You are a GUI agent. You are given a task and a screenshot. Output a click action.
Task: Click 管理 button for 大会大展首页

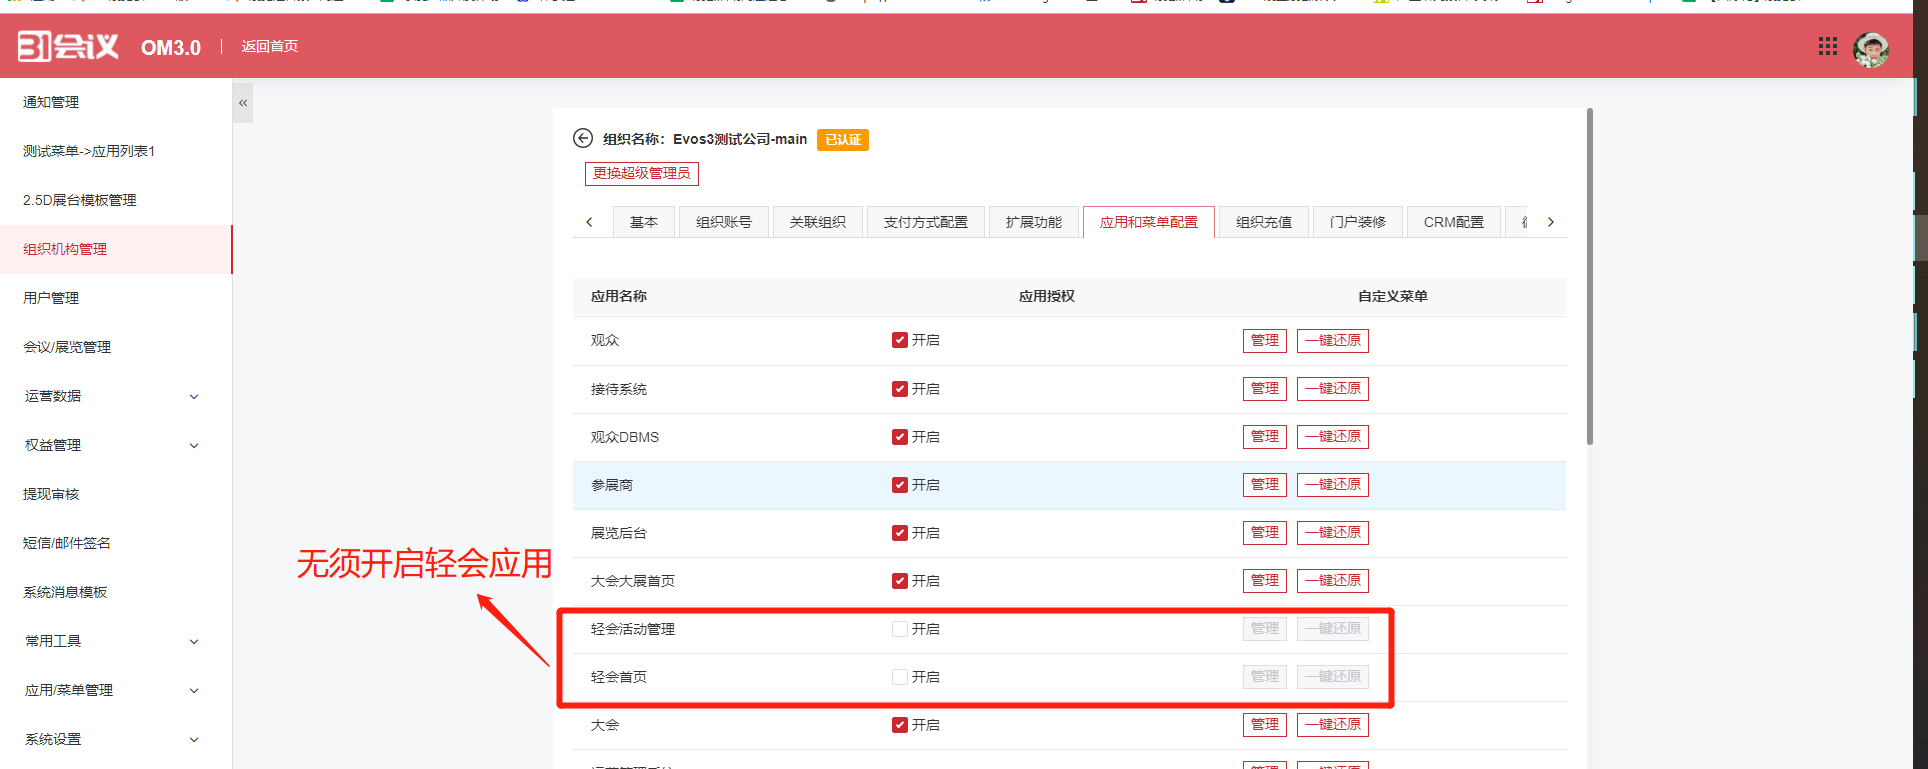(1265, 580)
